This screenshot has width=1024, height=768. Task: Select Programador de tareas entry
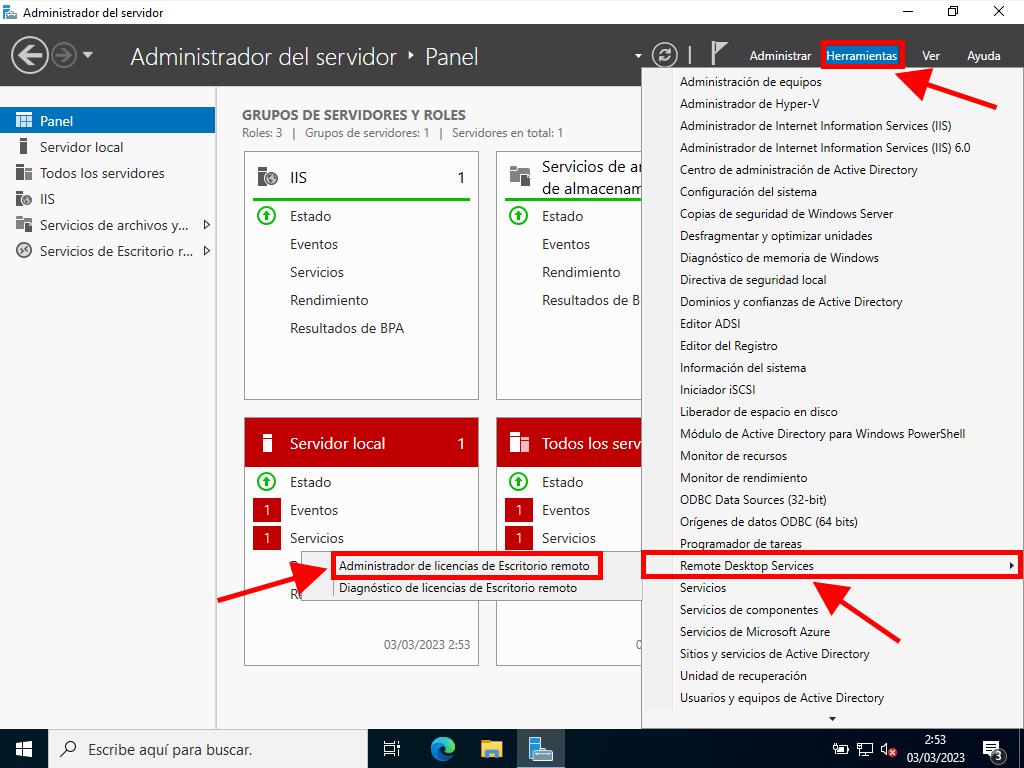tap(740, 544)
